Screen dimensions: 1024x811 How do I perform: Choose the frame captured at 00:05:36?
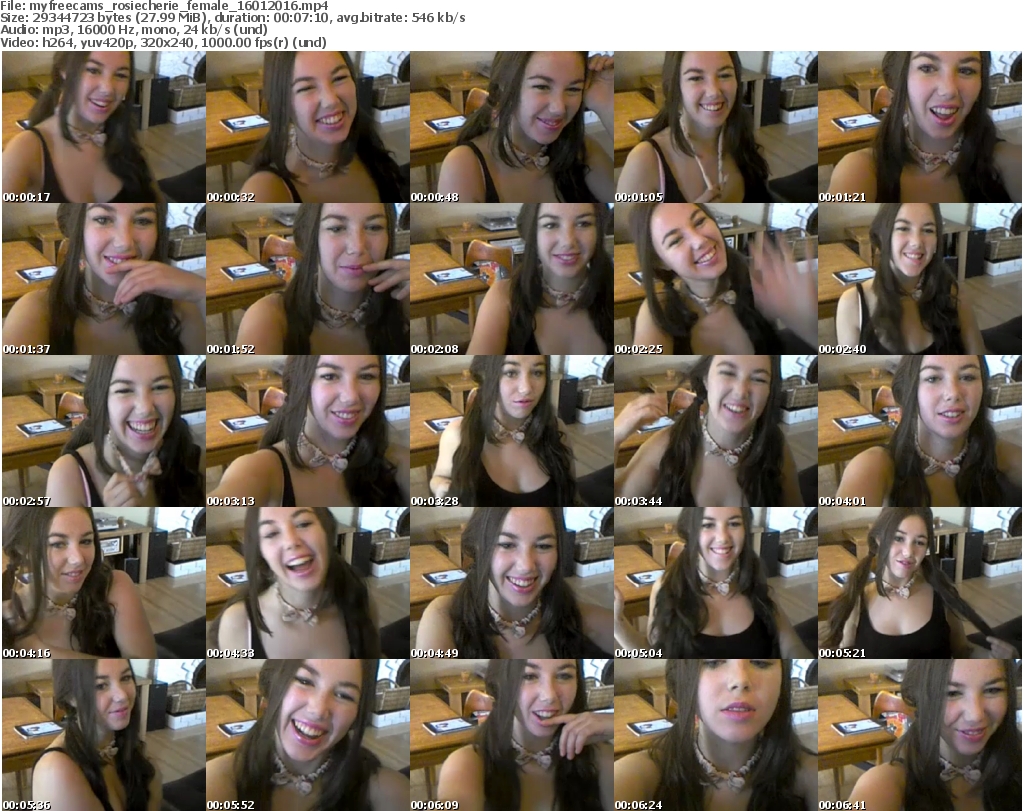point(104,735)
